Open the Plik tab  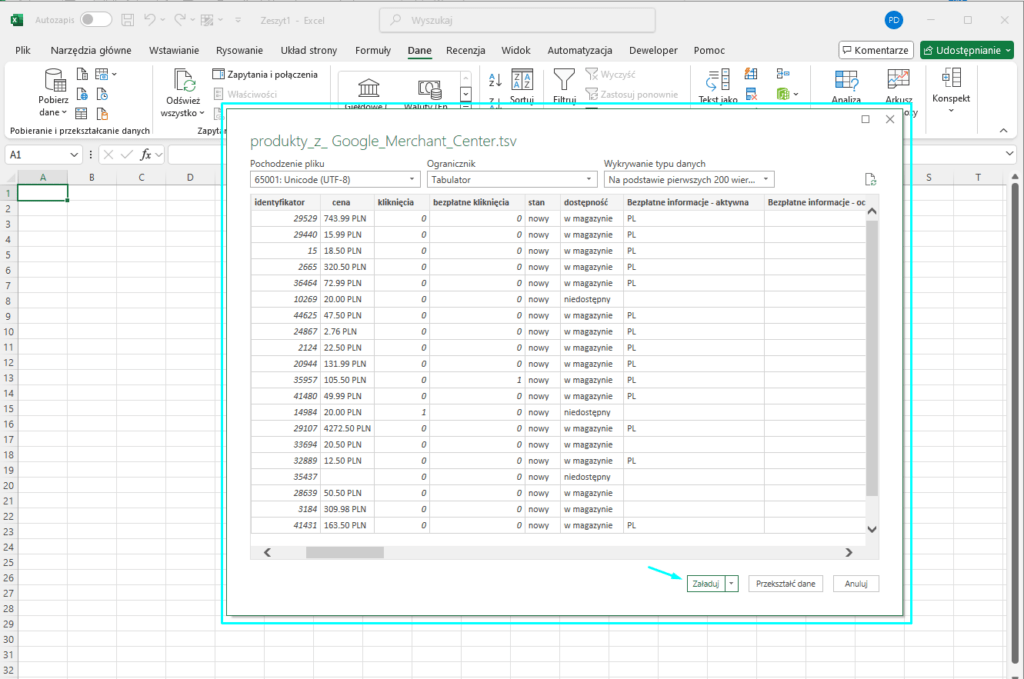click(23, 50)
